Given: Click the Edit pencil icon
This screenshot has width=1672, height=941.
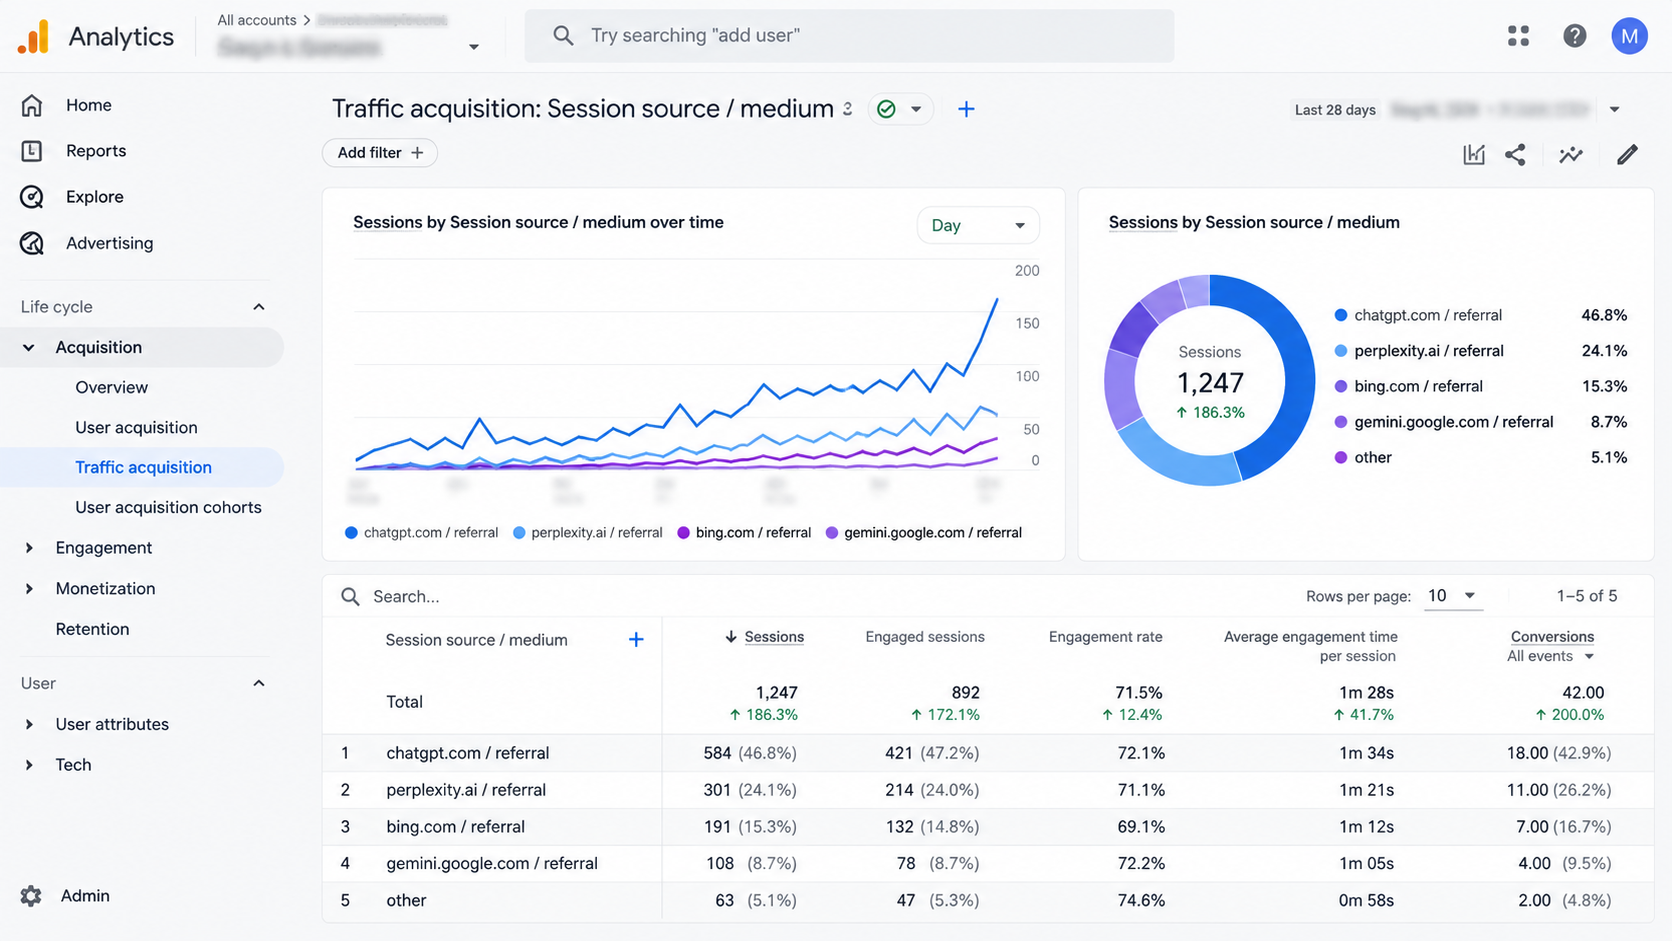Looking at the screenshot, I should [x=1627, y=154].
